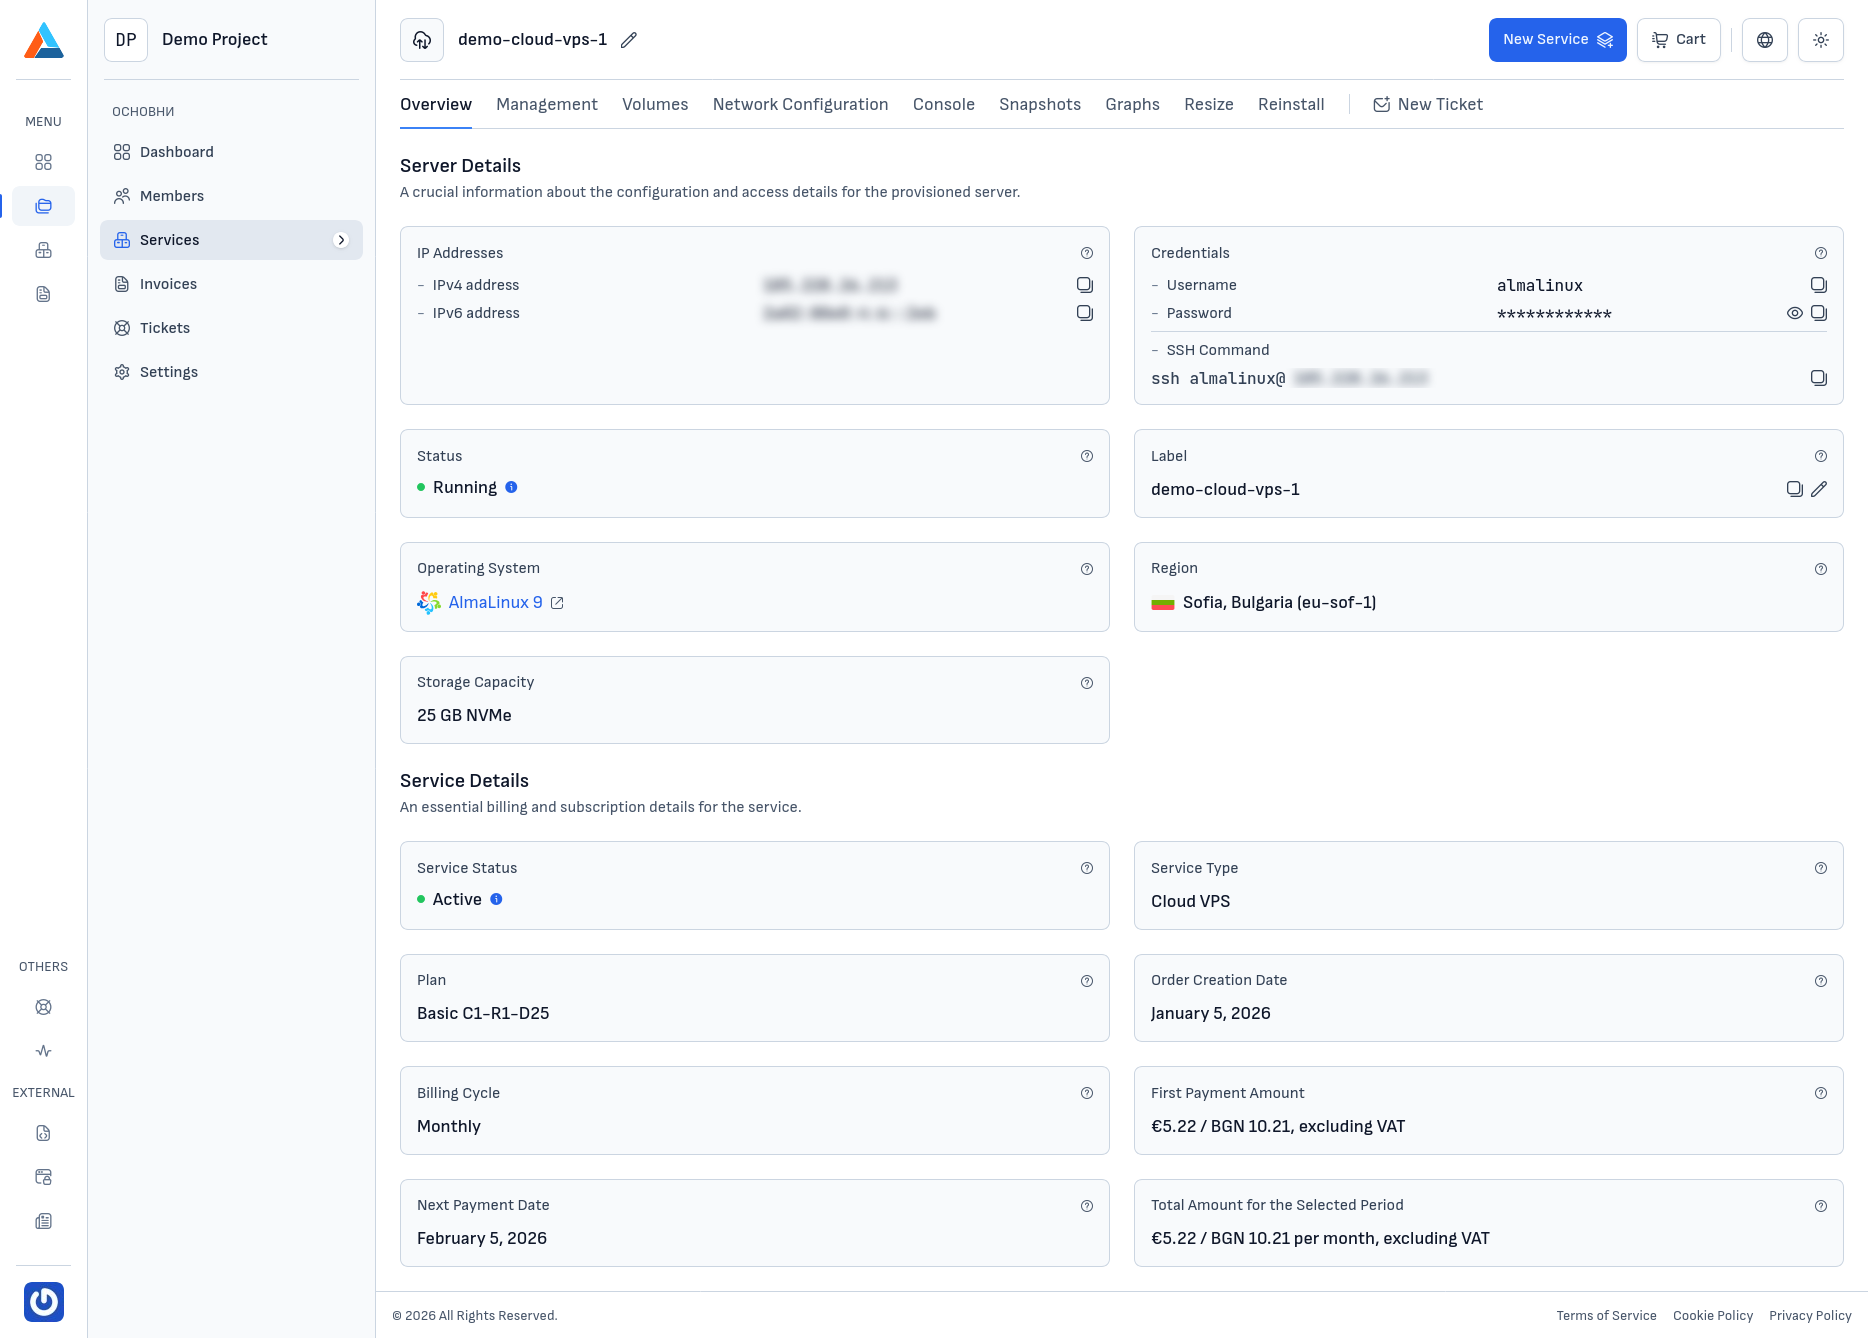The width and height of the screenshot is (1868, 1338).
Task: Switch to the Snapshots tab
Action: (x=1040, y=104)
